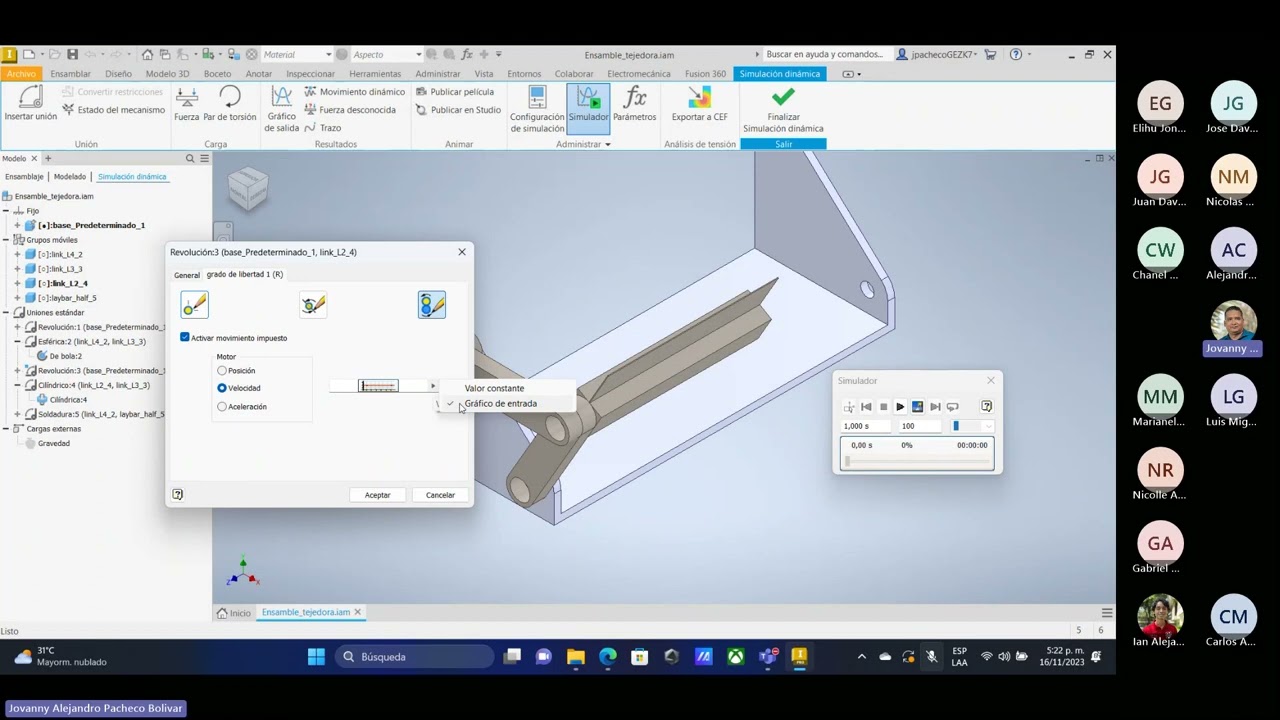Select the Trazo tool
1280x720 pixels.
(x=323, y=128)
